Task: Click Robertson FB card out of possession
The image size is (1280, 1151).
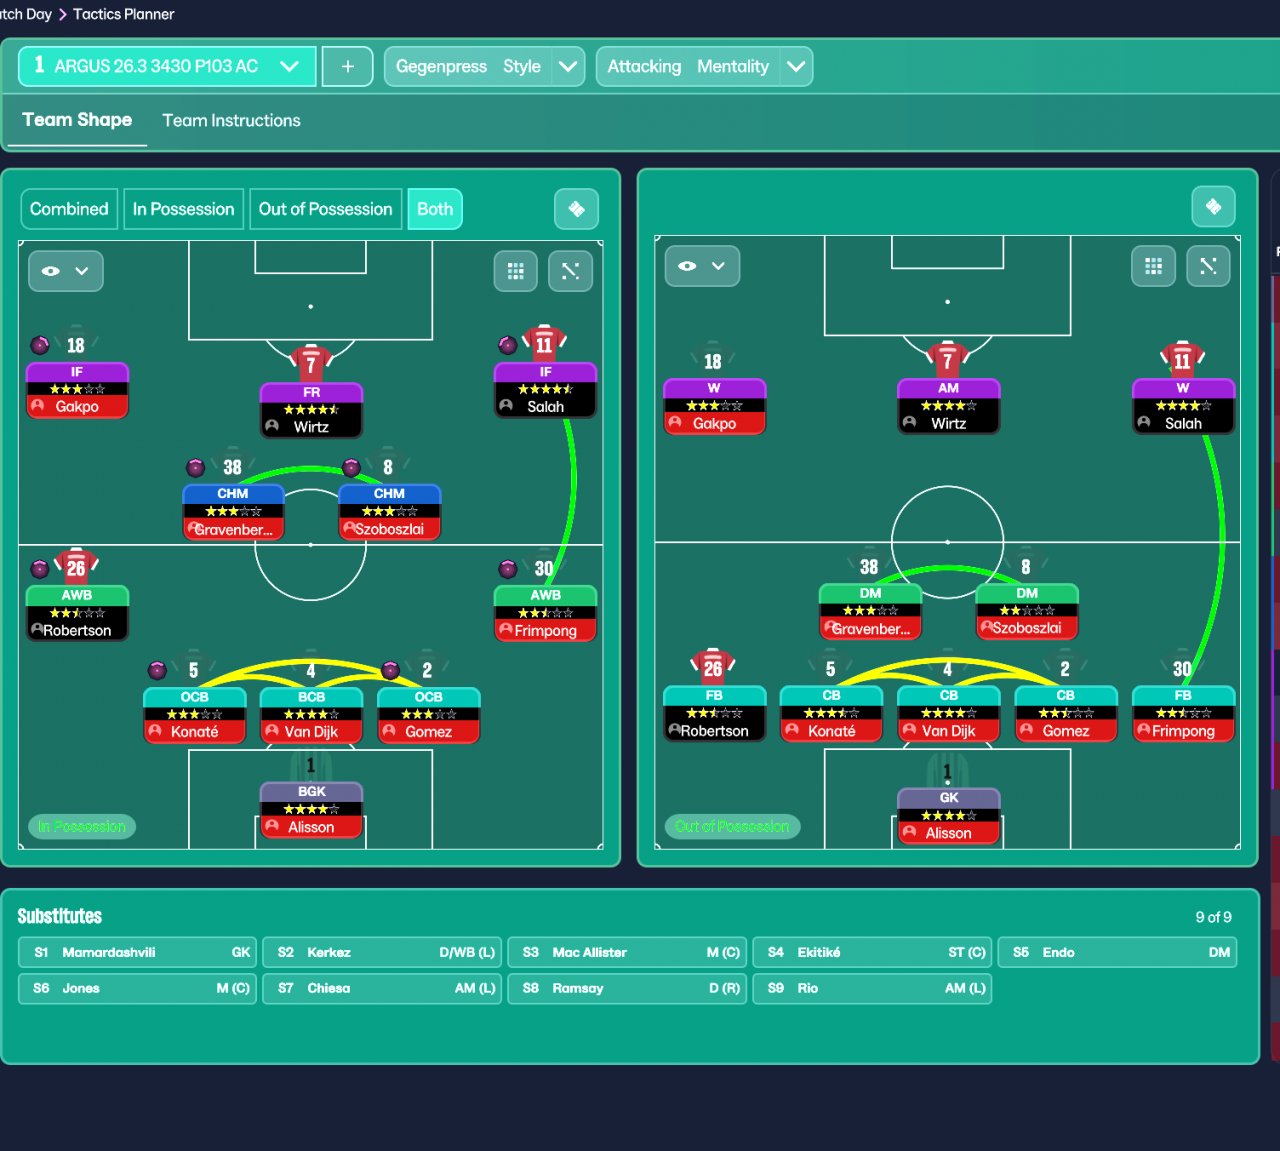Action: coord(714,714)
